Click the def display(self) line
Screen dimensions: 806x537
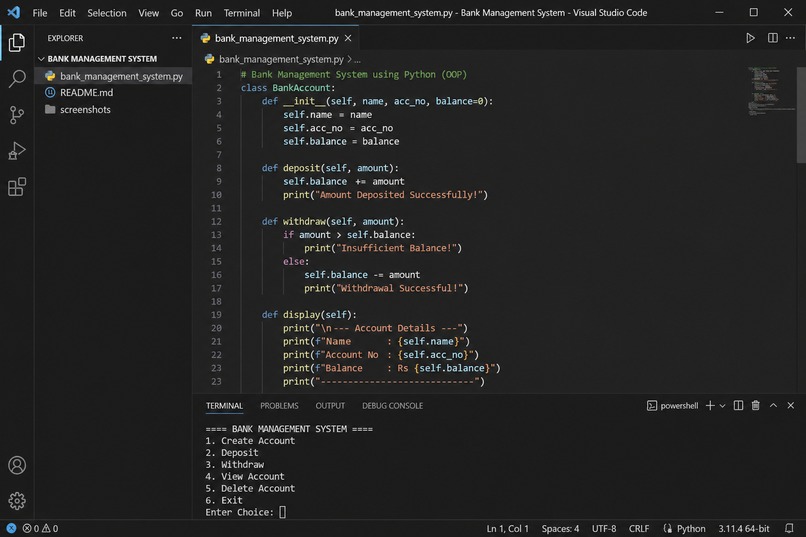click(309, 314)
